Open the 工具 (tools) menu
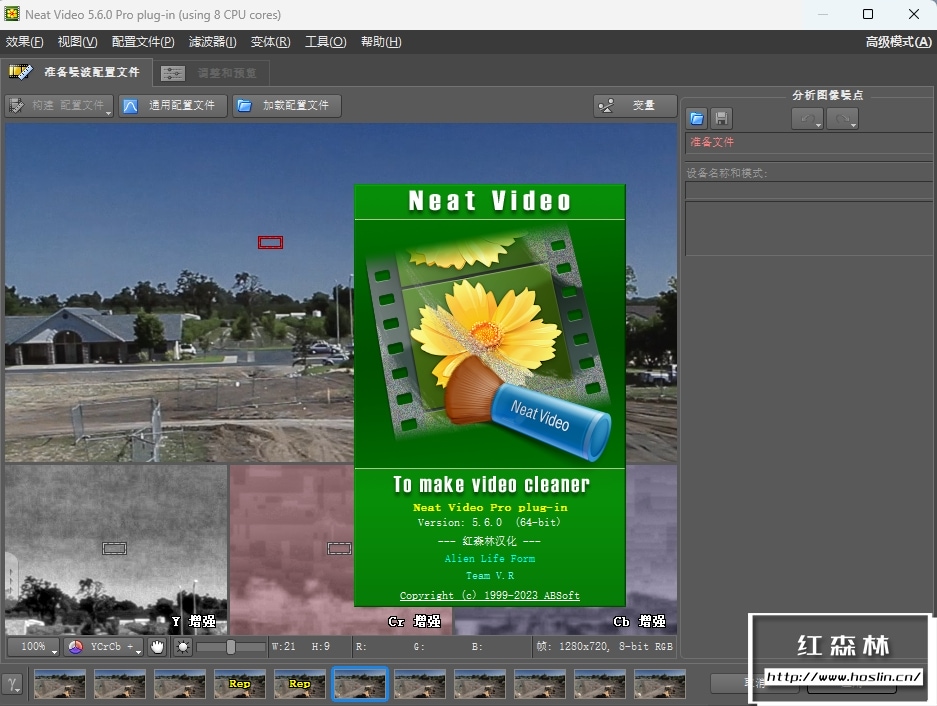The image size is (937, 706). (325, 42)
